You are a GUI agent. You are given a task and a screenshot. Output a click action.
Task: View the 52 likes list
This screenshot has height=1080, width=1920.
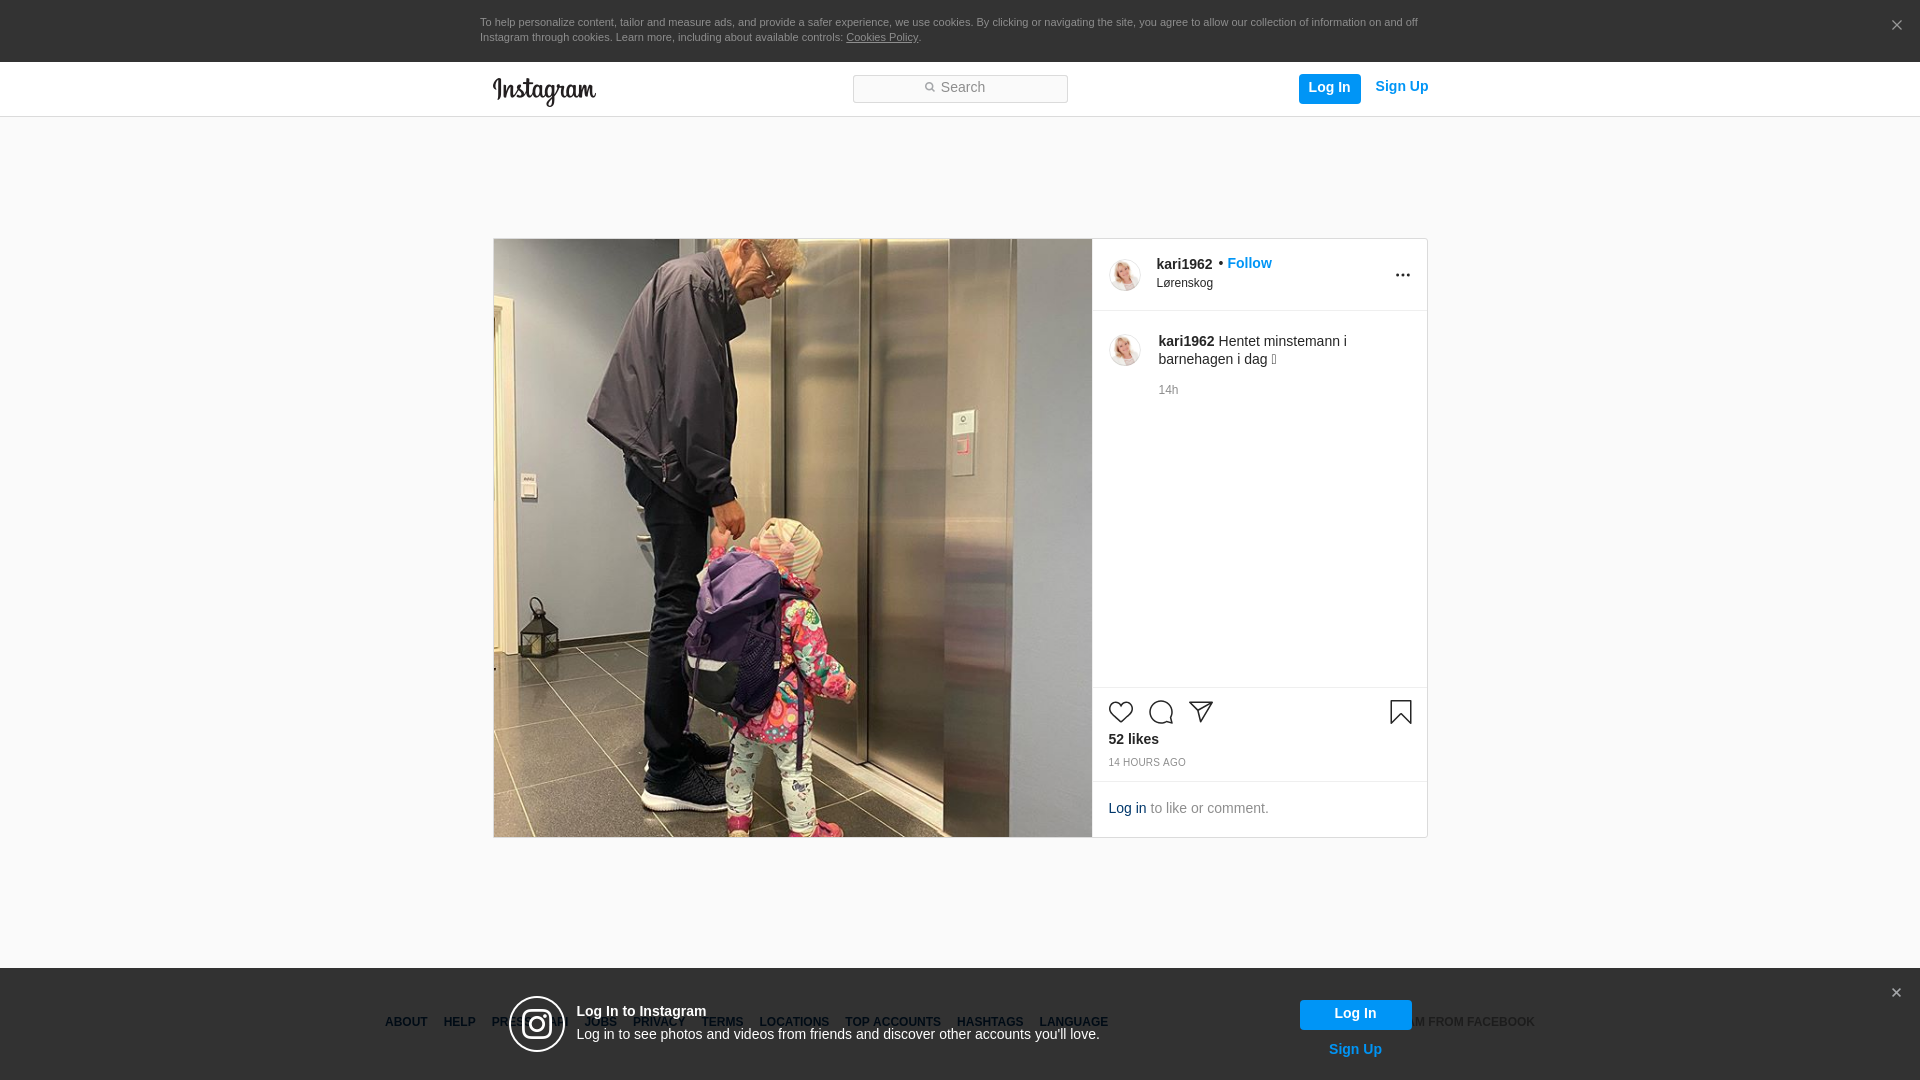pyautogui.click(x=1133, y=739)
